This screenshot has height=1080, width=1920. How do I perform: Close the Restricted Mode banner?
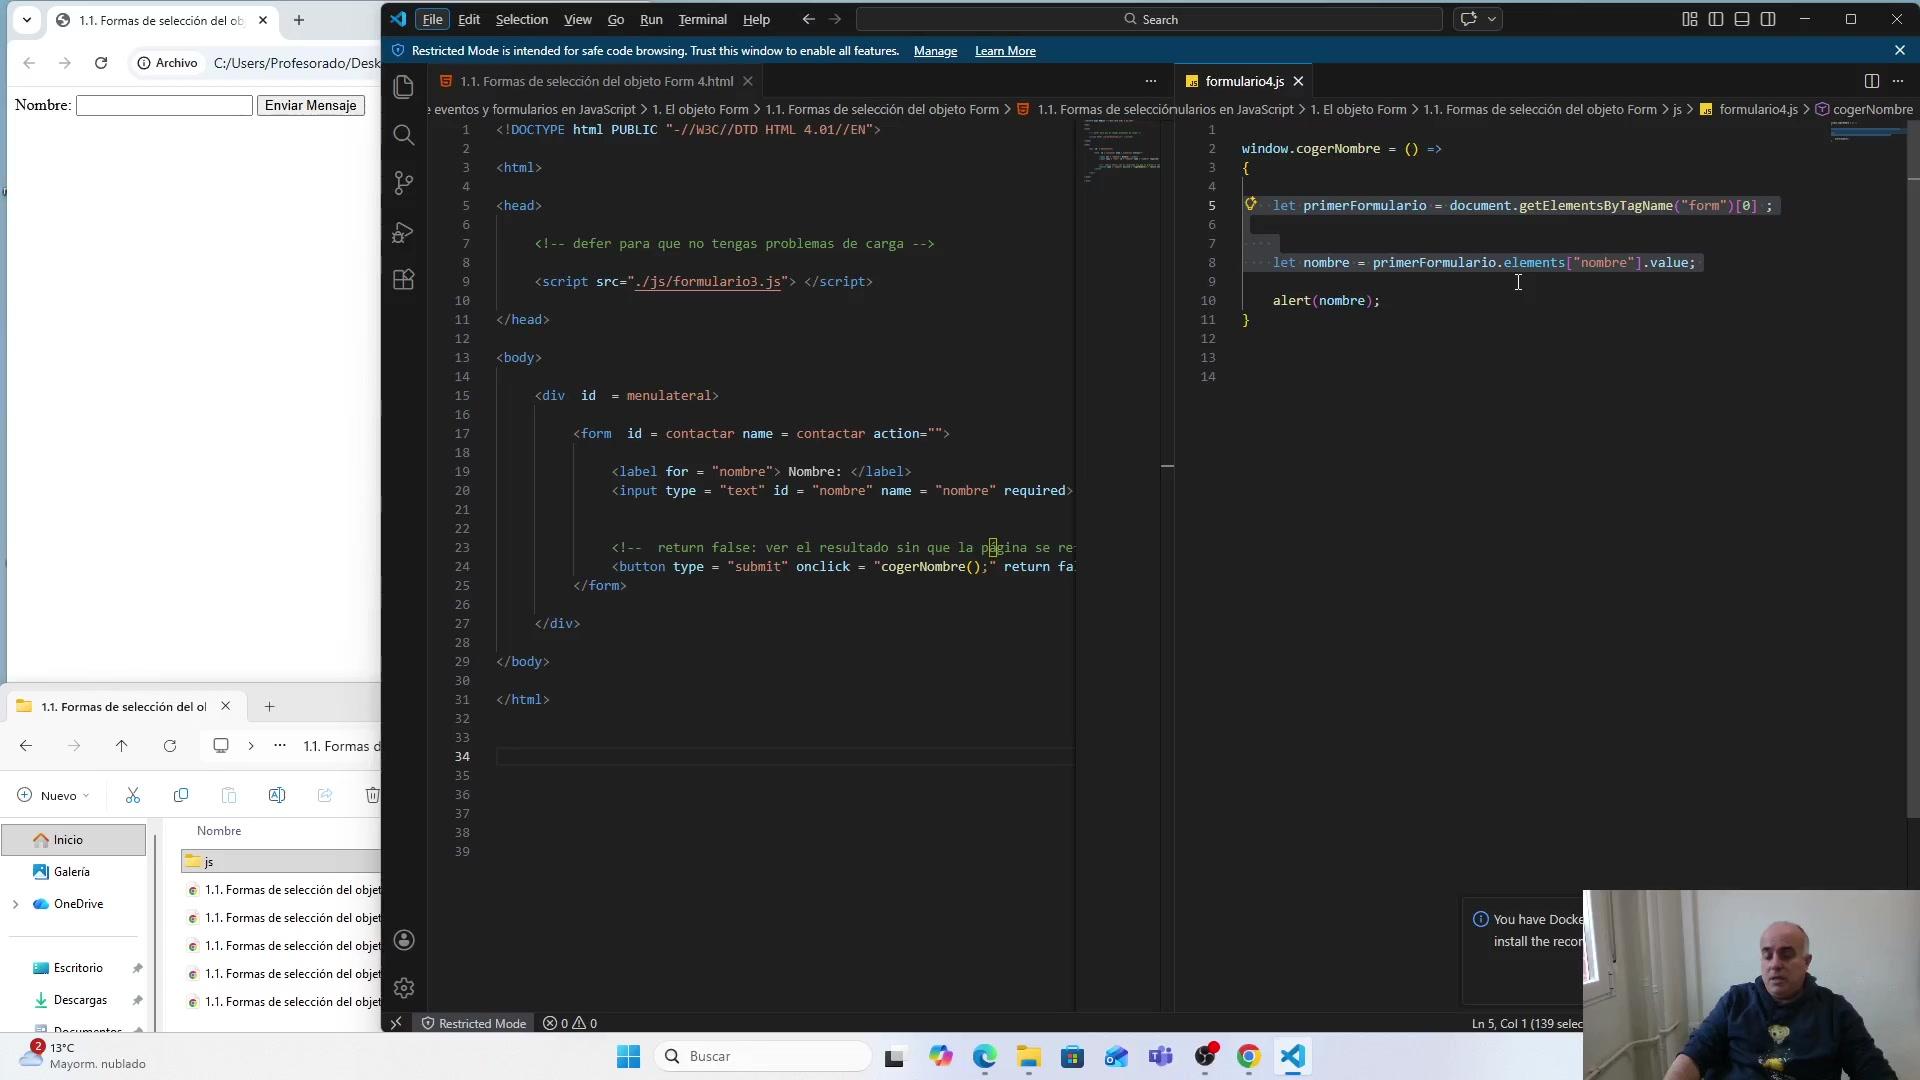[1900, 50]
